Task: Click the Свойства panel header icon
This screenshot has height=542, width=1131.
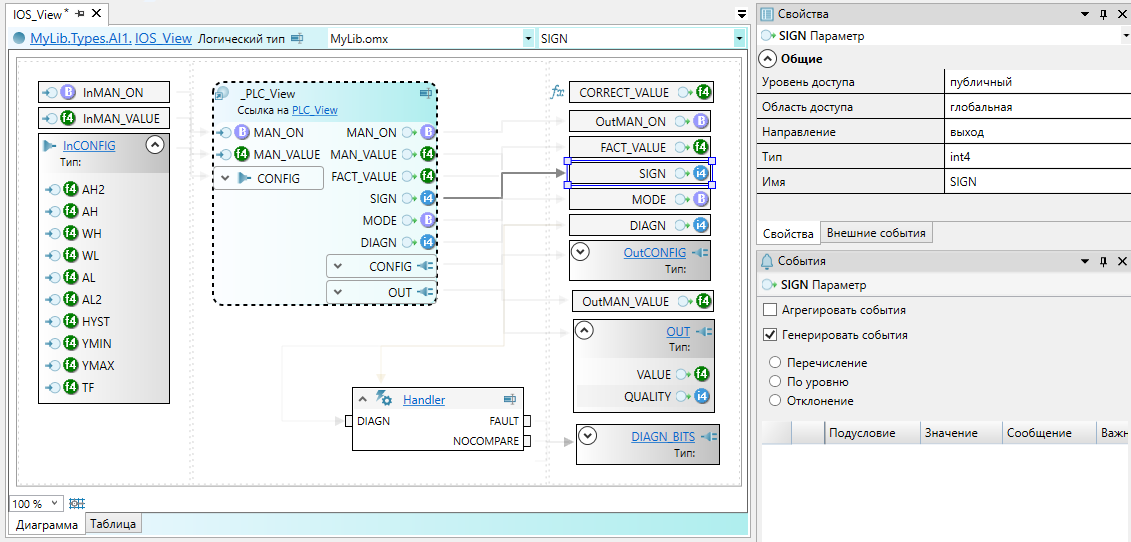Action: tap(768, 14)
